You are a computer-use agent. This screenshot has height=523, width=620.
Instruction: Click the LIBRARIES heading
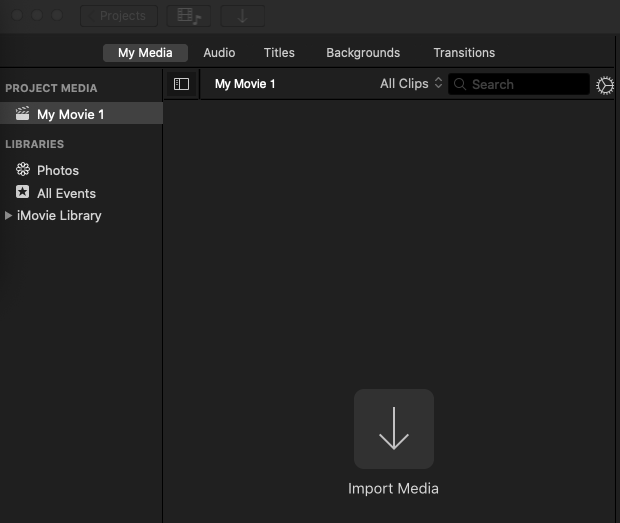pyautogui.click(x=34, y=144)
